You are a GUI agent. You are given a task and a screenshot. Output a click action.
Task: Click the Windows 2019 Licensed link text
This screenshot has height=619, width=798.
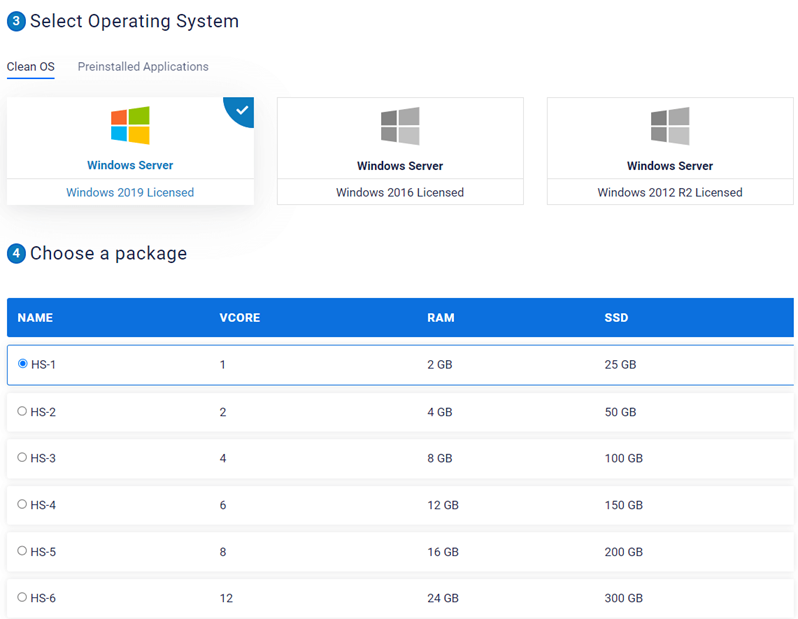point(130,192)
